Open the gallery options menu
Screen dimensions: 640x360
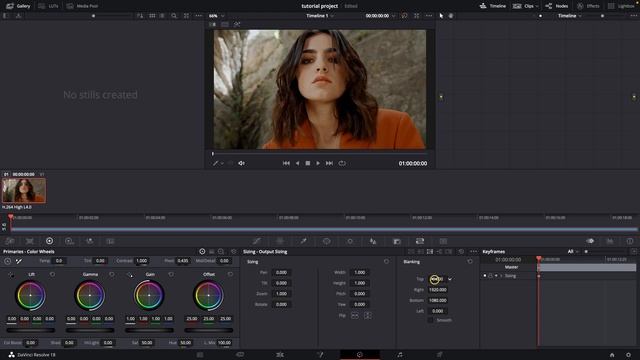click(199, 16)
